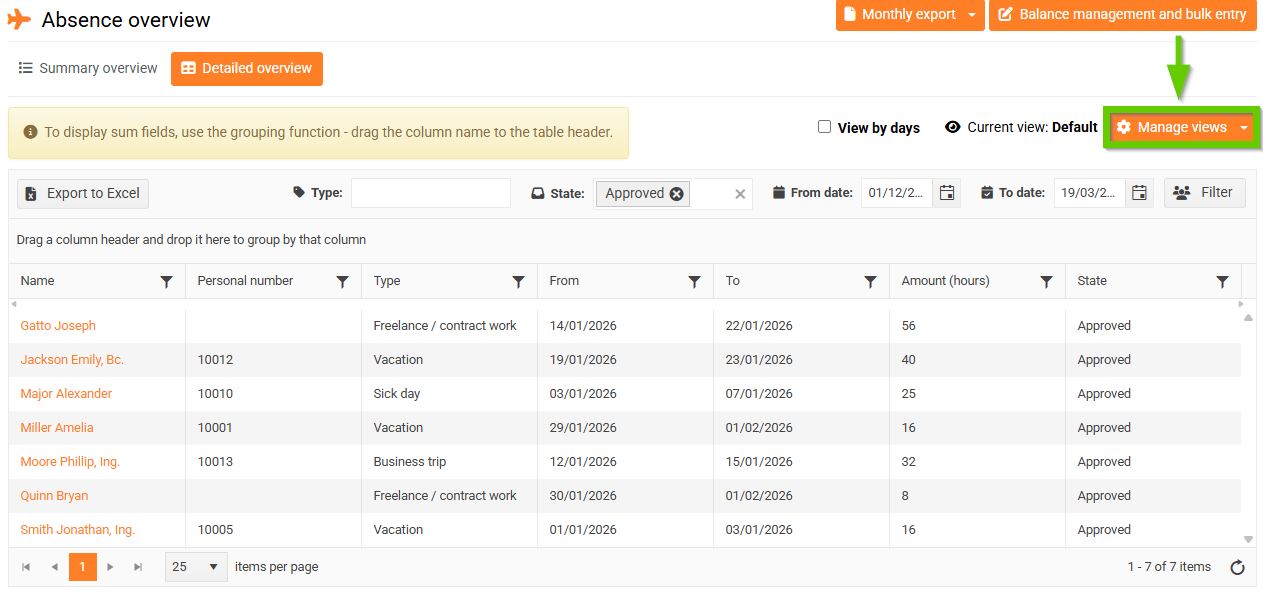
Task: Click the Export to Excel button
Action: [x=83, y=193]
